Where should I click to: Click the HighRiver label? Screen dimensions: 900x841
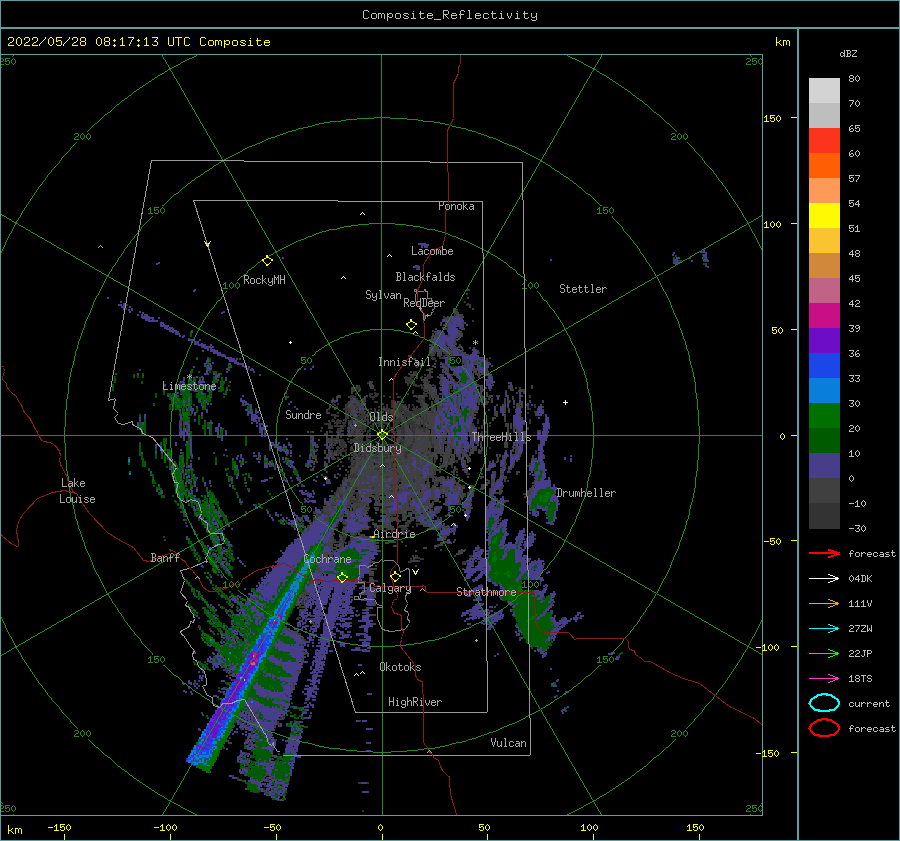coord(414,702)
